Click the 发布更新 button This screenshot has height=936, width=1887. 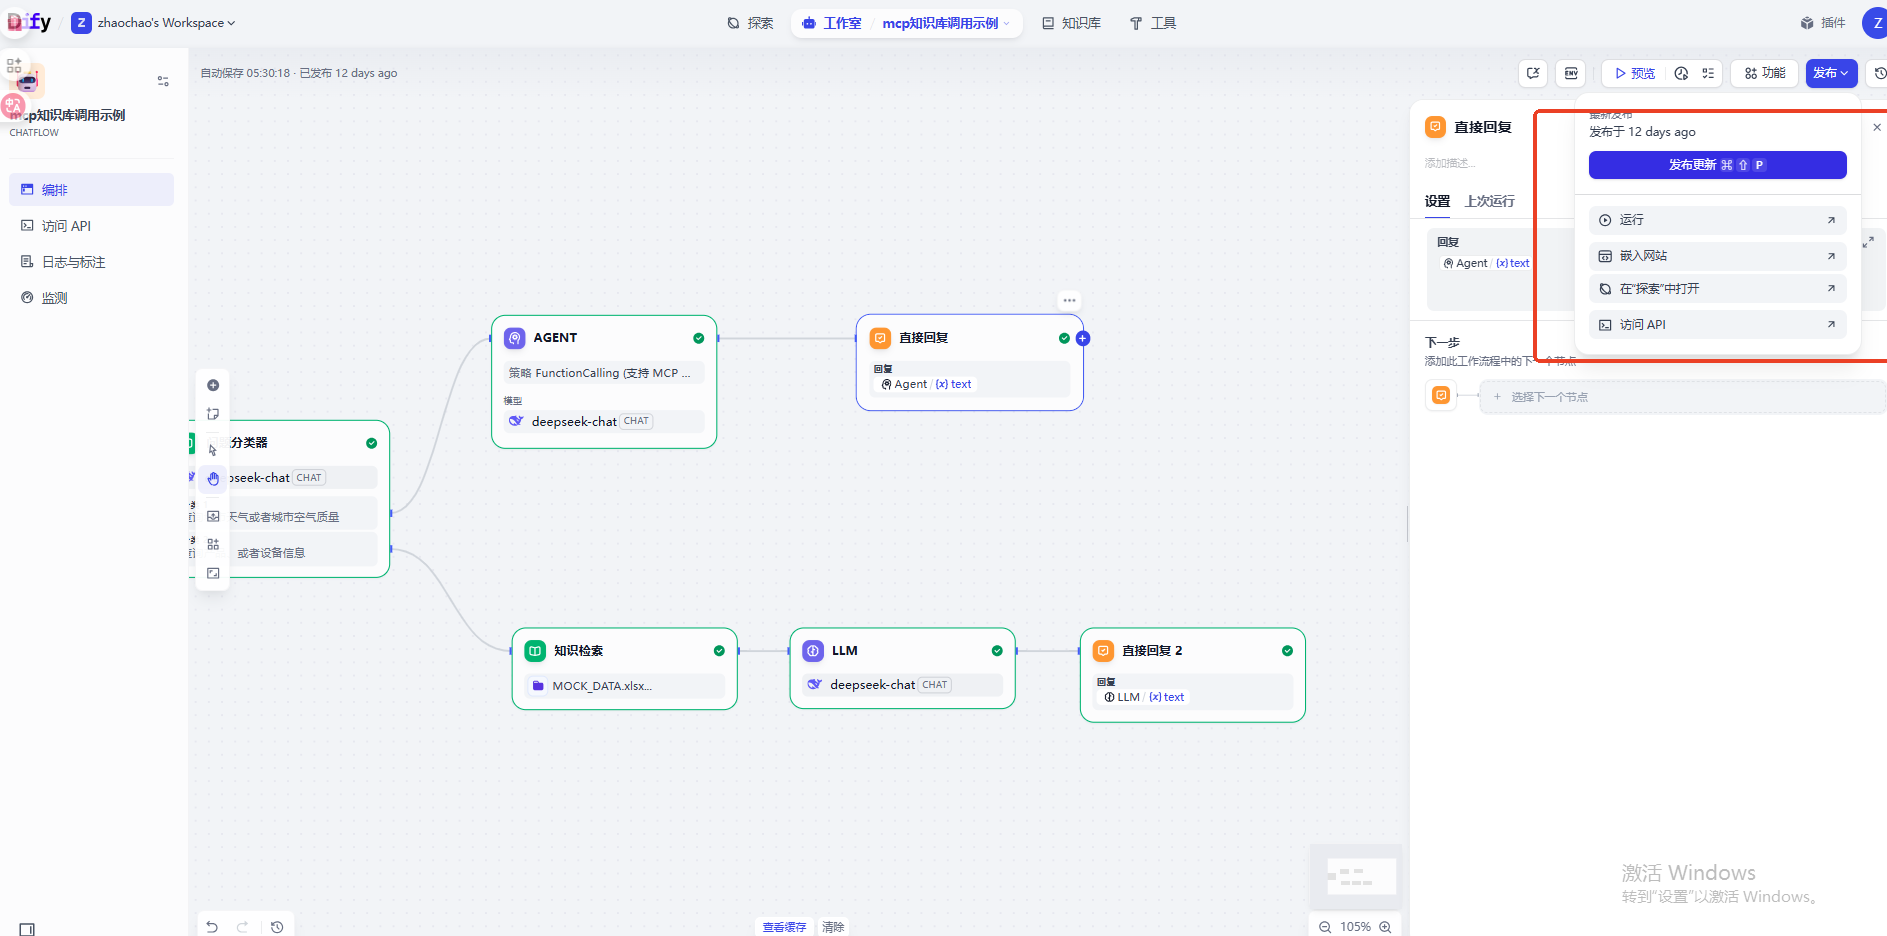click(x=1717, y=165)
